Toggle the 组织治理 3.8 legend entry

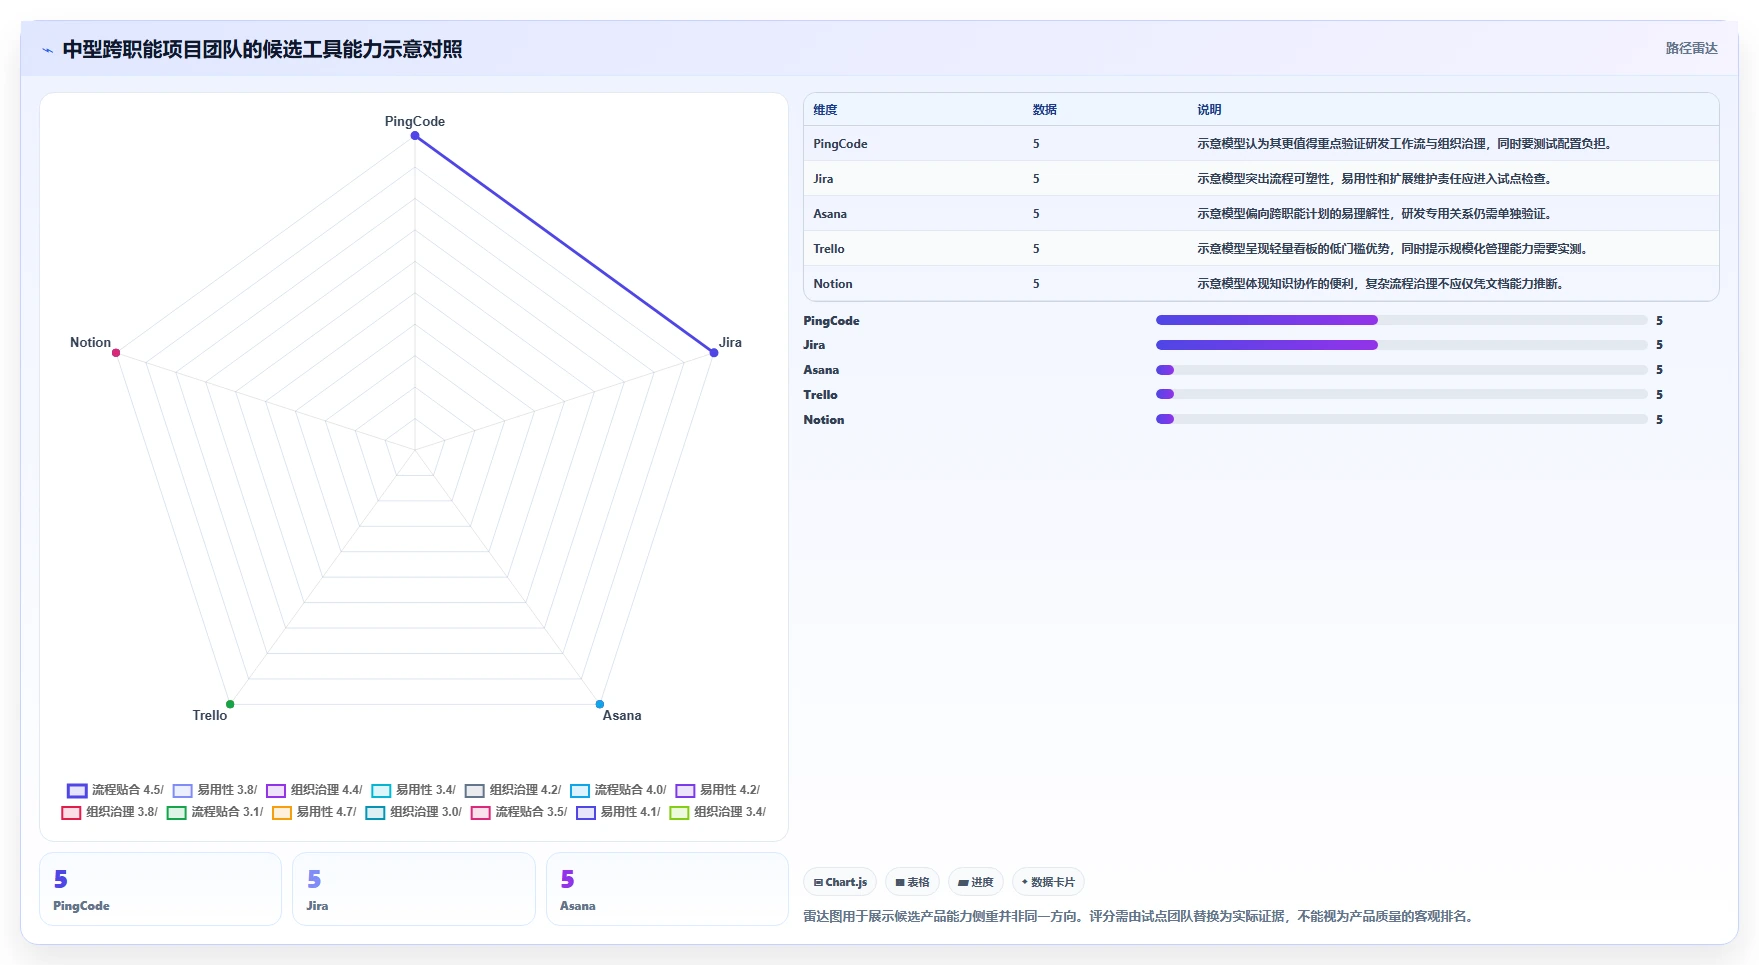(x=110, y=812)
